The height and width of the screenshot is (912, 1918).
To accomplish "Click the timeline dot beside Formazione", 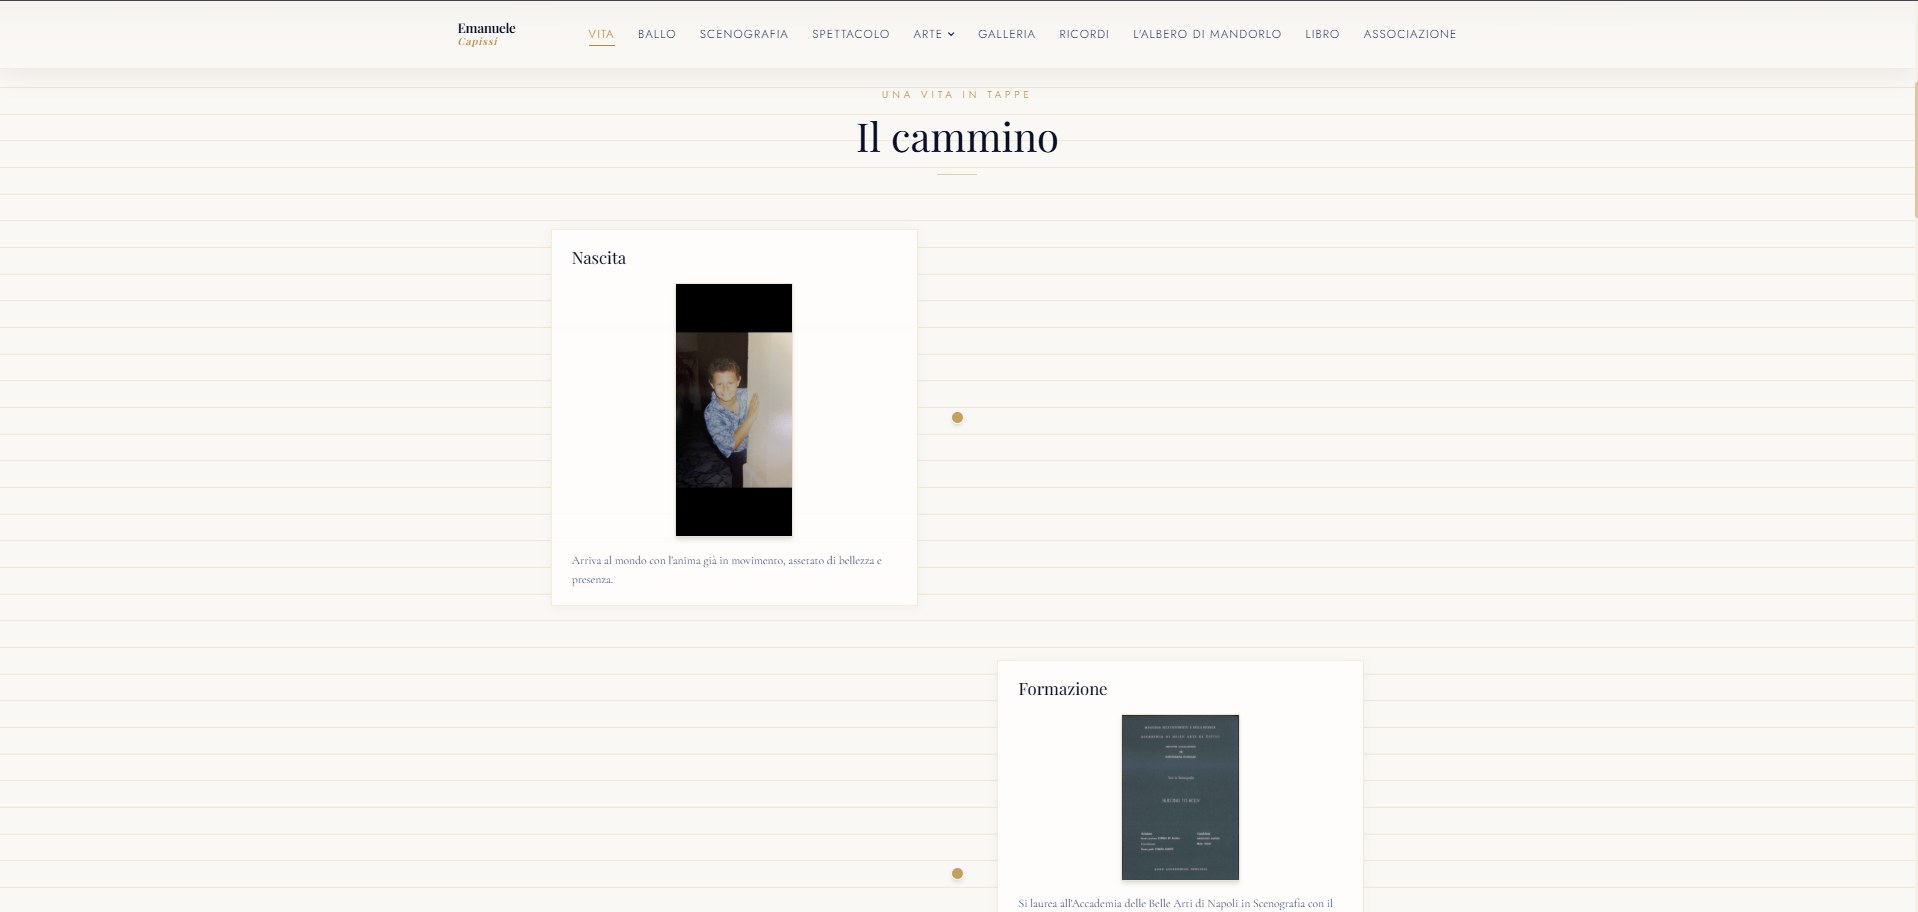I will (957, 874).
